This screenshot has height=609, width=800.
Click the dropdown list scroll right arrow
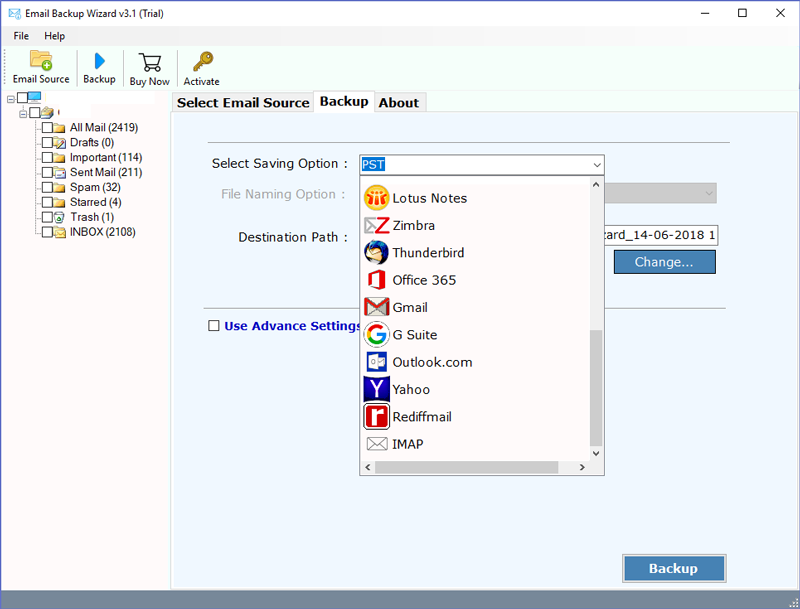pyautogui.click(x=582, y=467)
